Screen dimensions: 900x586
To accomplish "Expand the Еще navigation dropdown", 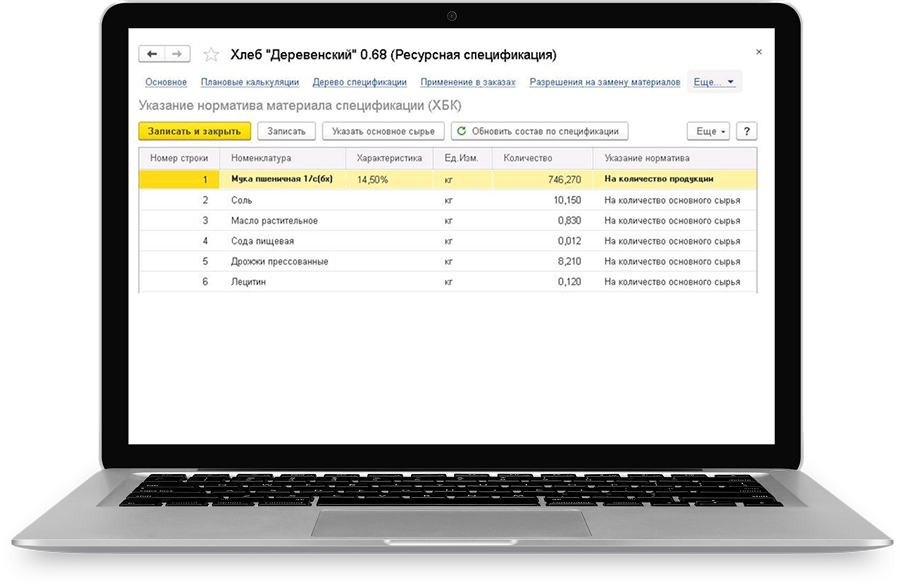I will 714,82.
